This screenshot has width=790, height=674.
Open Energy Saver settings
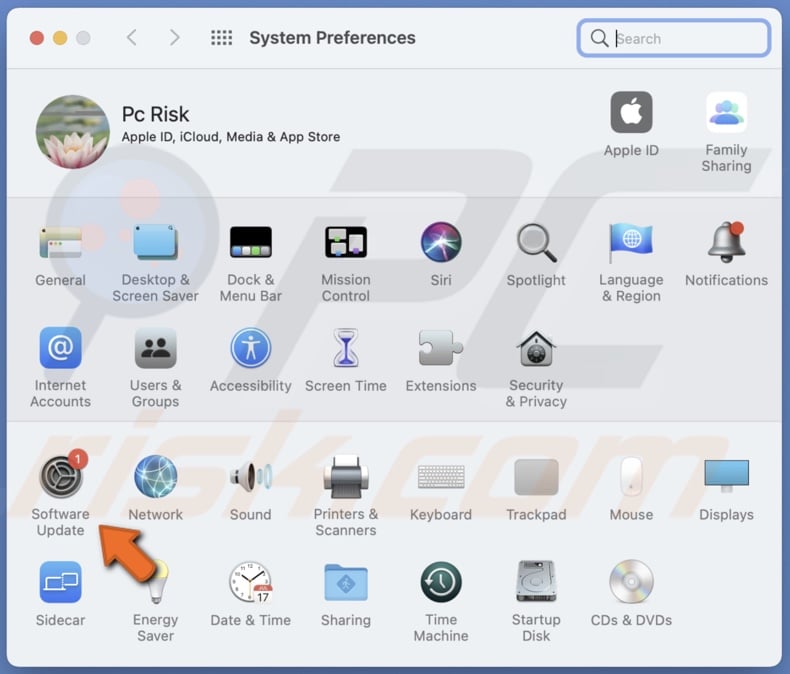(x=156, y=582)
